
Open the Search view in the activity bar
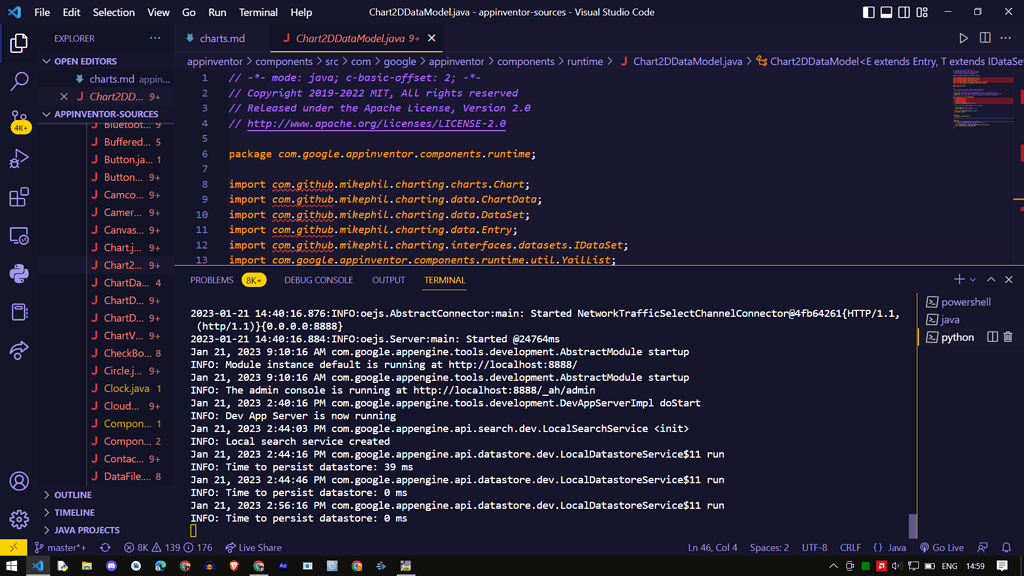pos(18,81)
